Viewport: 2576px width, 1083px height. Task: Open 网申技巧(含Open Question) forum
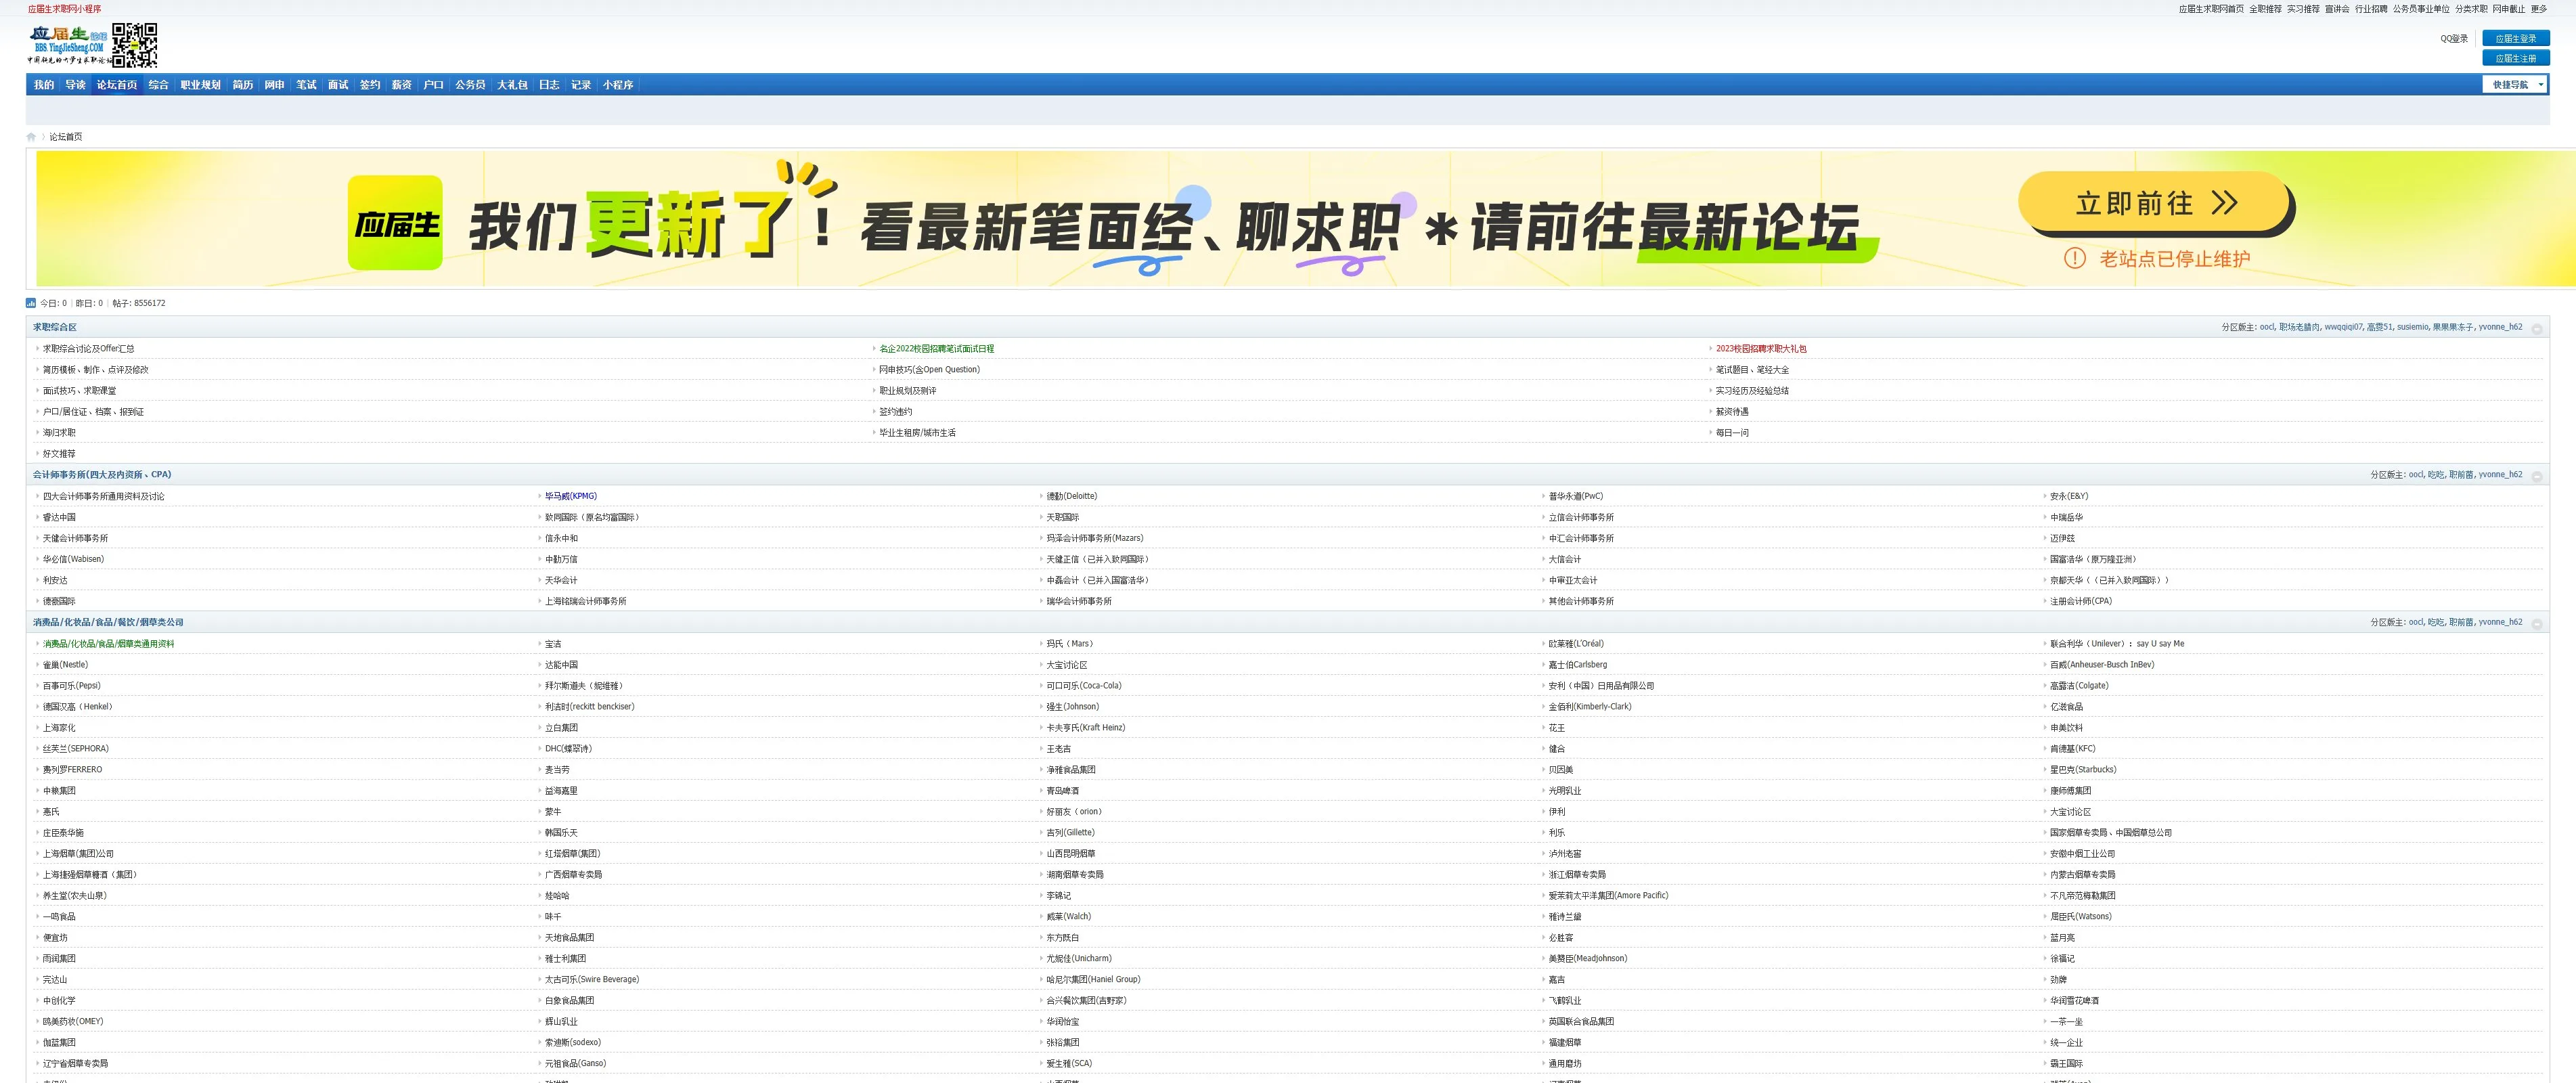coord(930,370)
